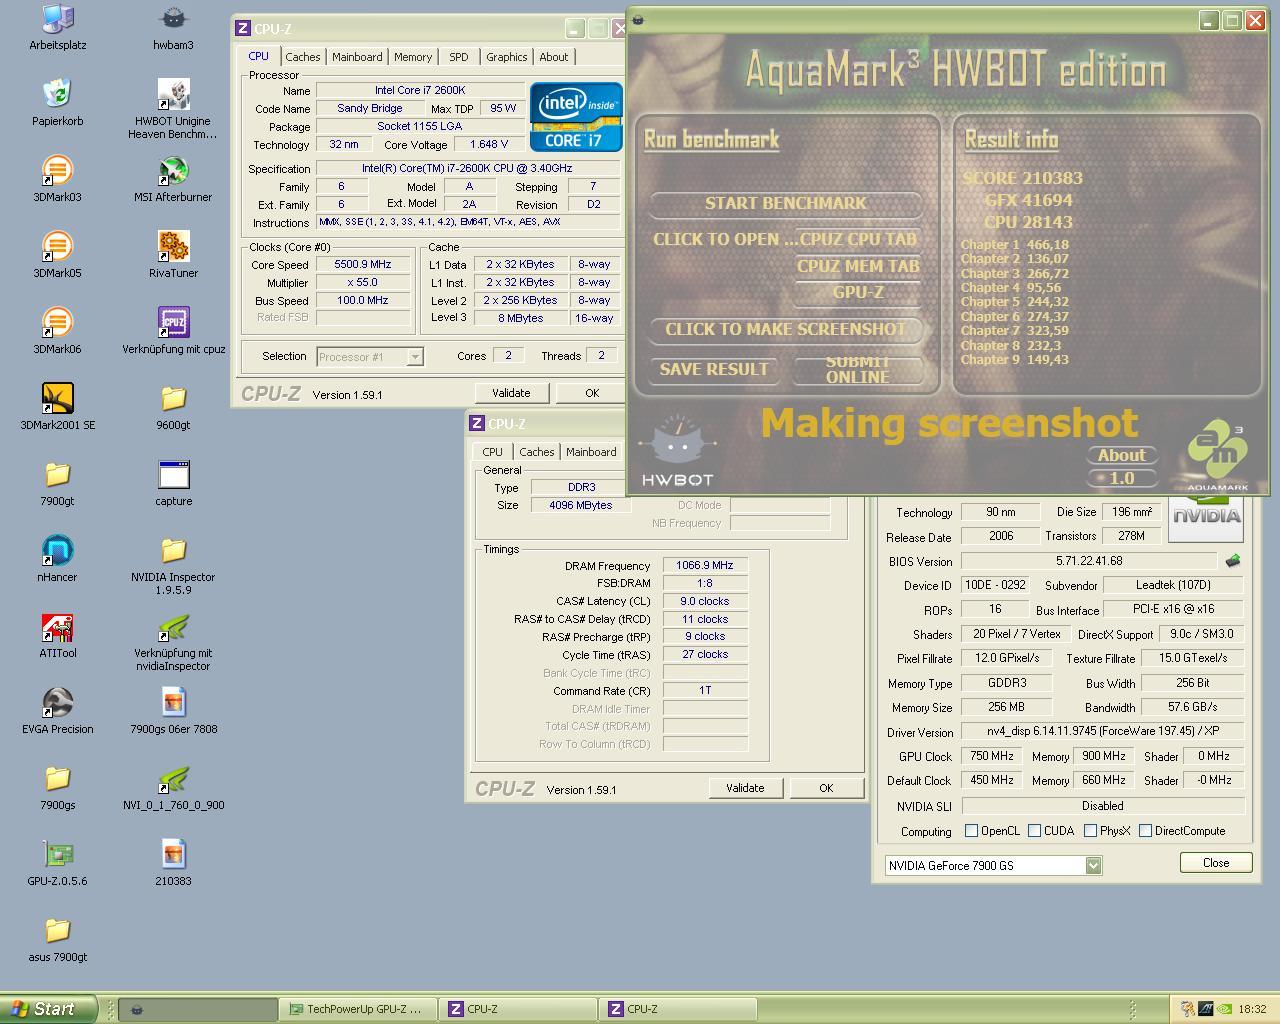Click SAVE RESULT in AquaMark
The width and height of the screenshot is (1280, 1024).
click(x=714, y=370)
